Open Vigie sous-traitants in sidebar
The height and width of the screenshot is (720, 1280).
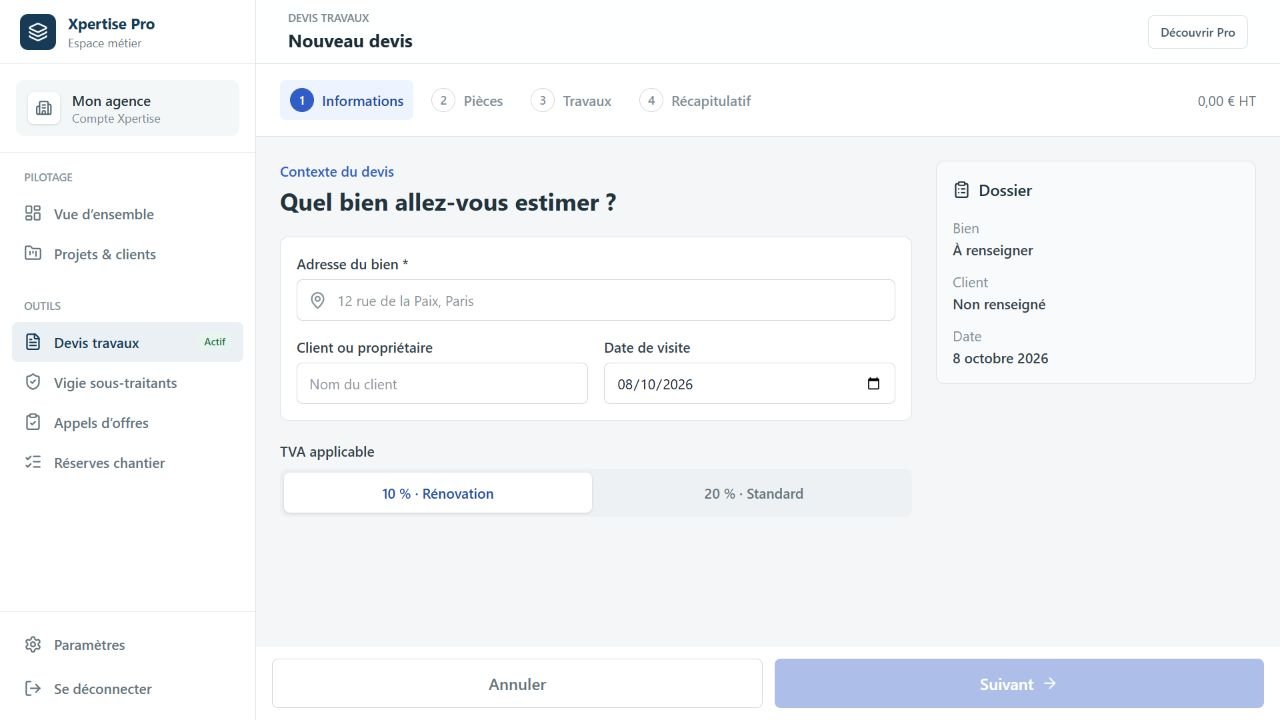click(x=128, y=382)
